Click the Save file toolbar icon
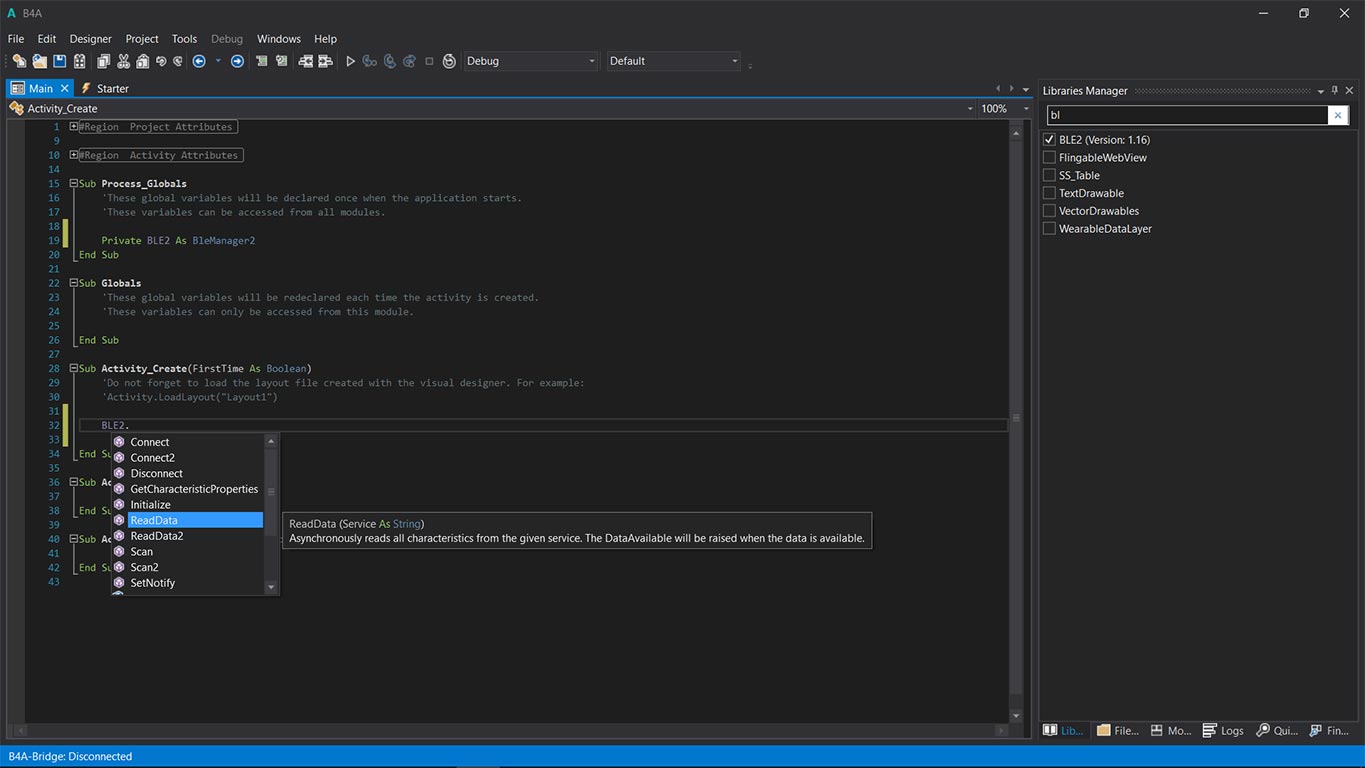Viewport: 1365px width, 768px height. pos(59,61)
